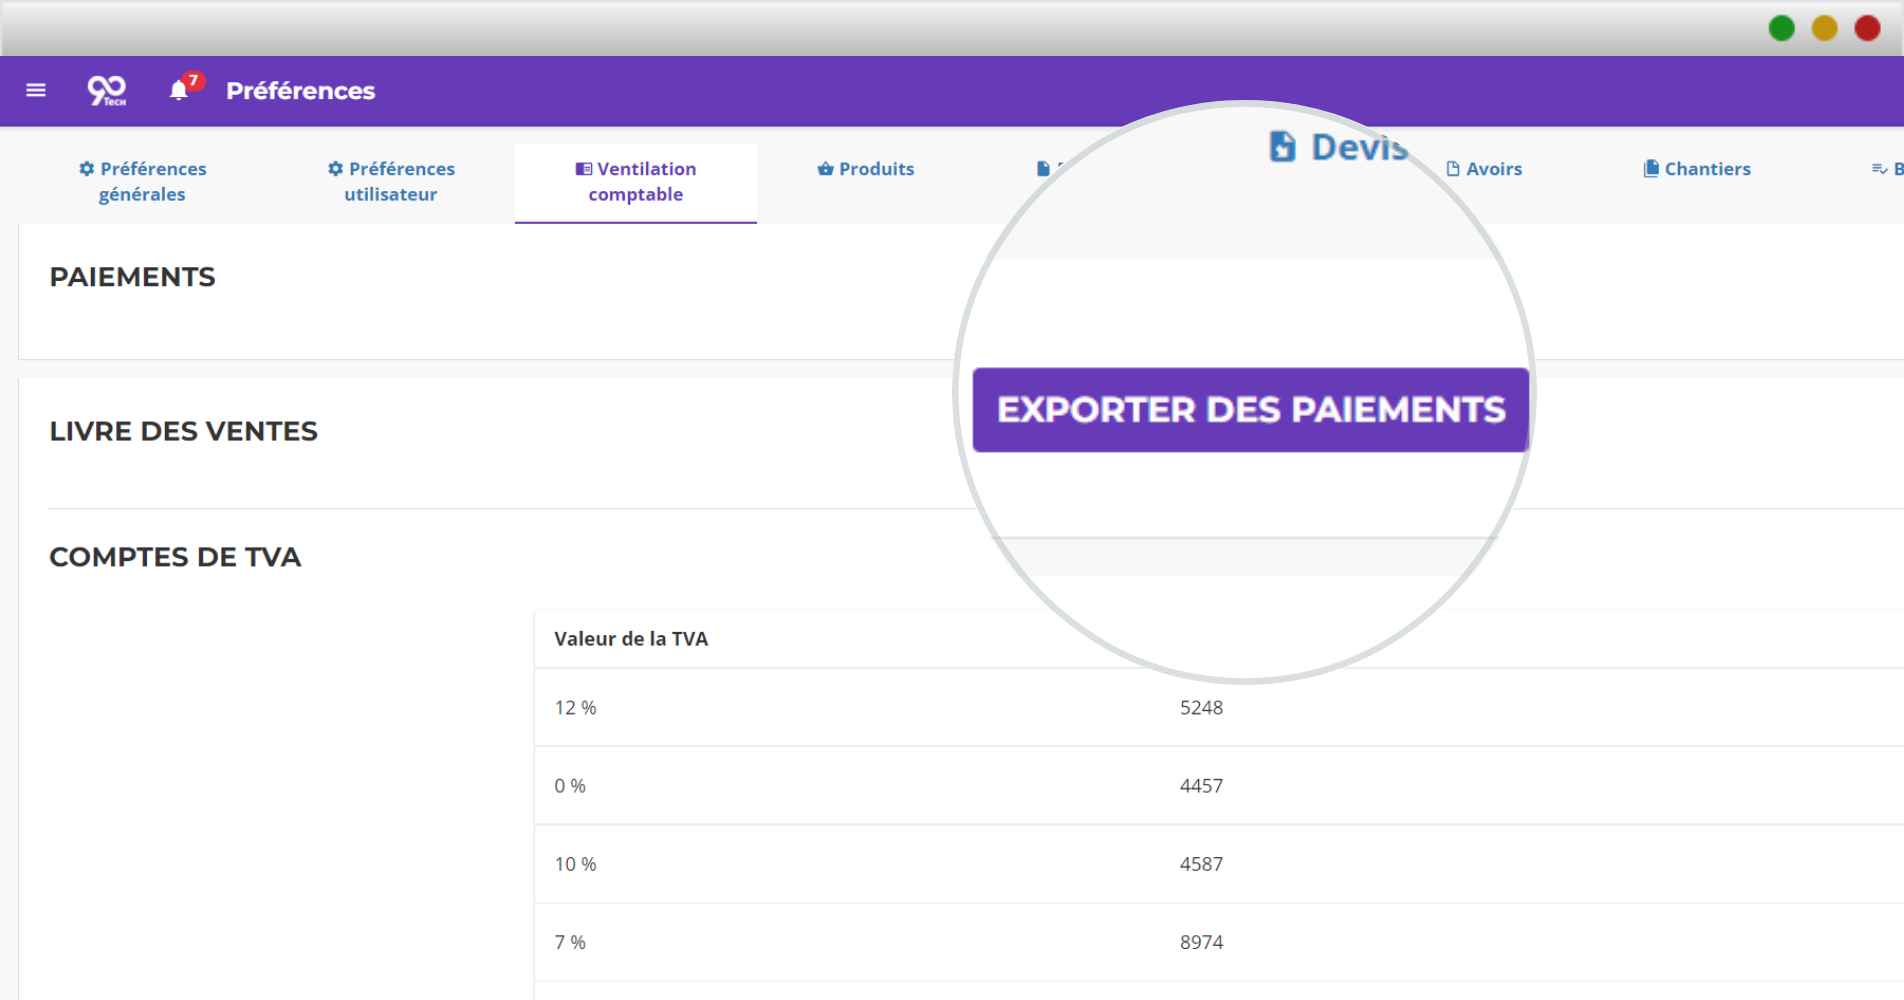Click Exporter des paiements button
The image size is (1904, 1000).
1251,410
